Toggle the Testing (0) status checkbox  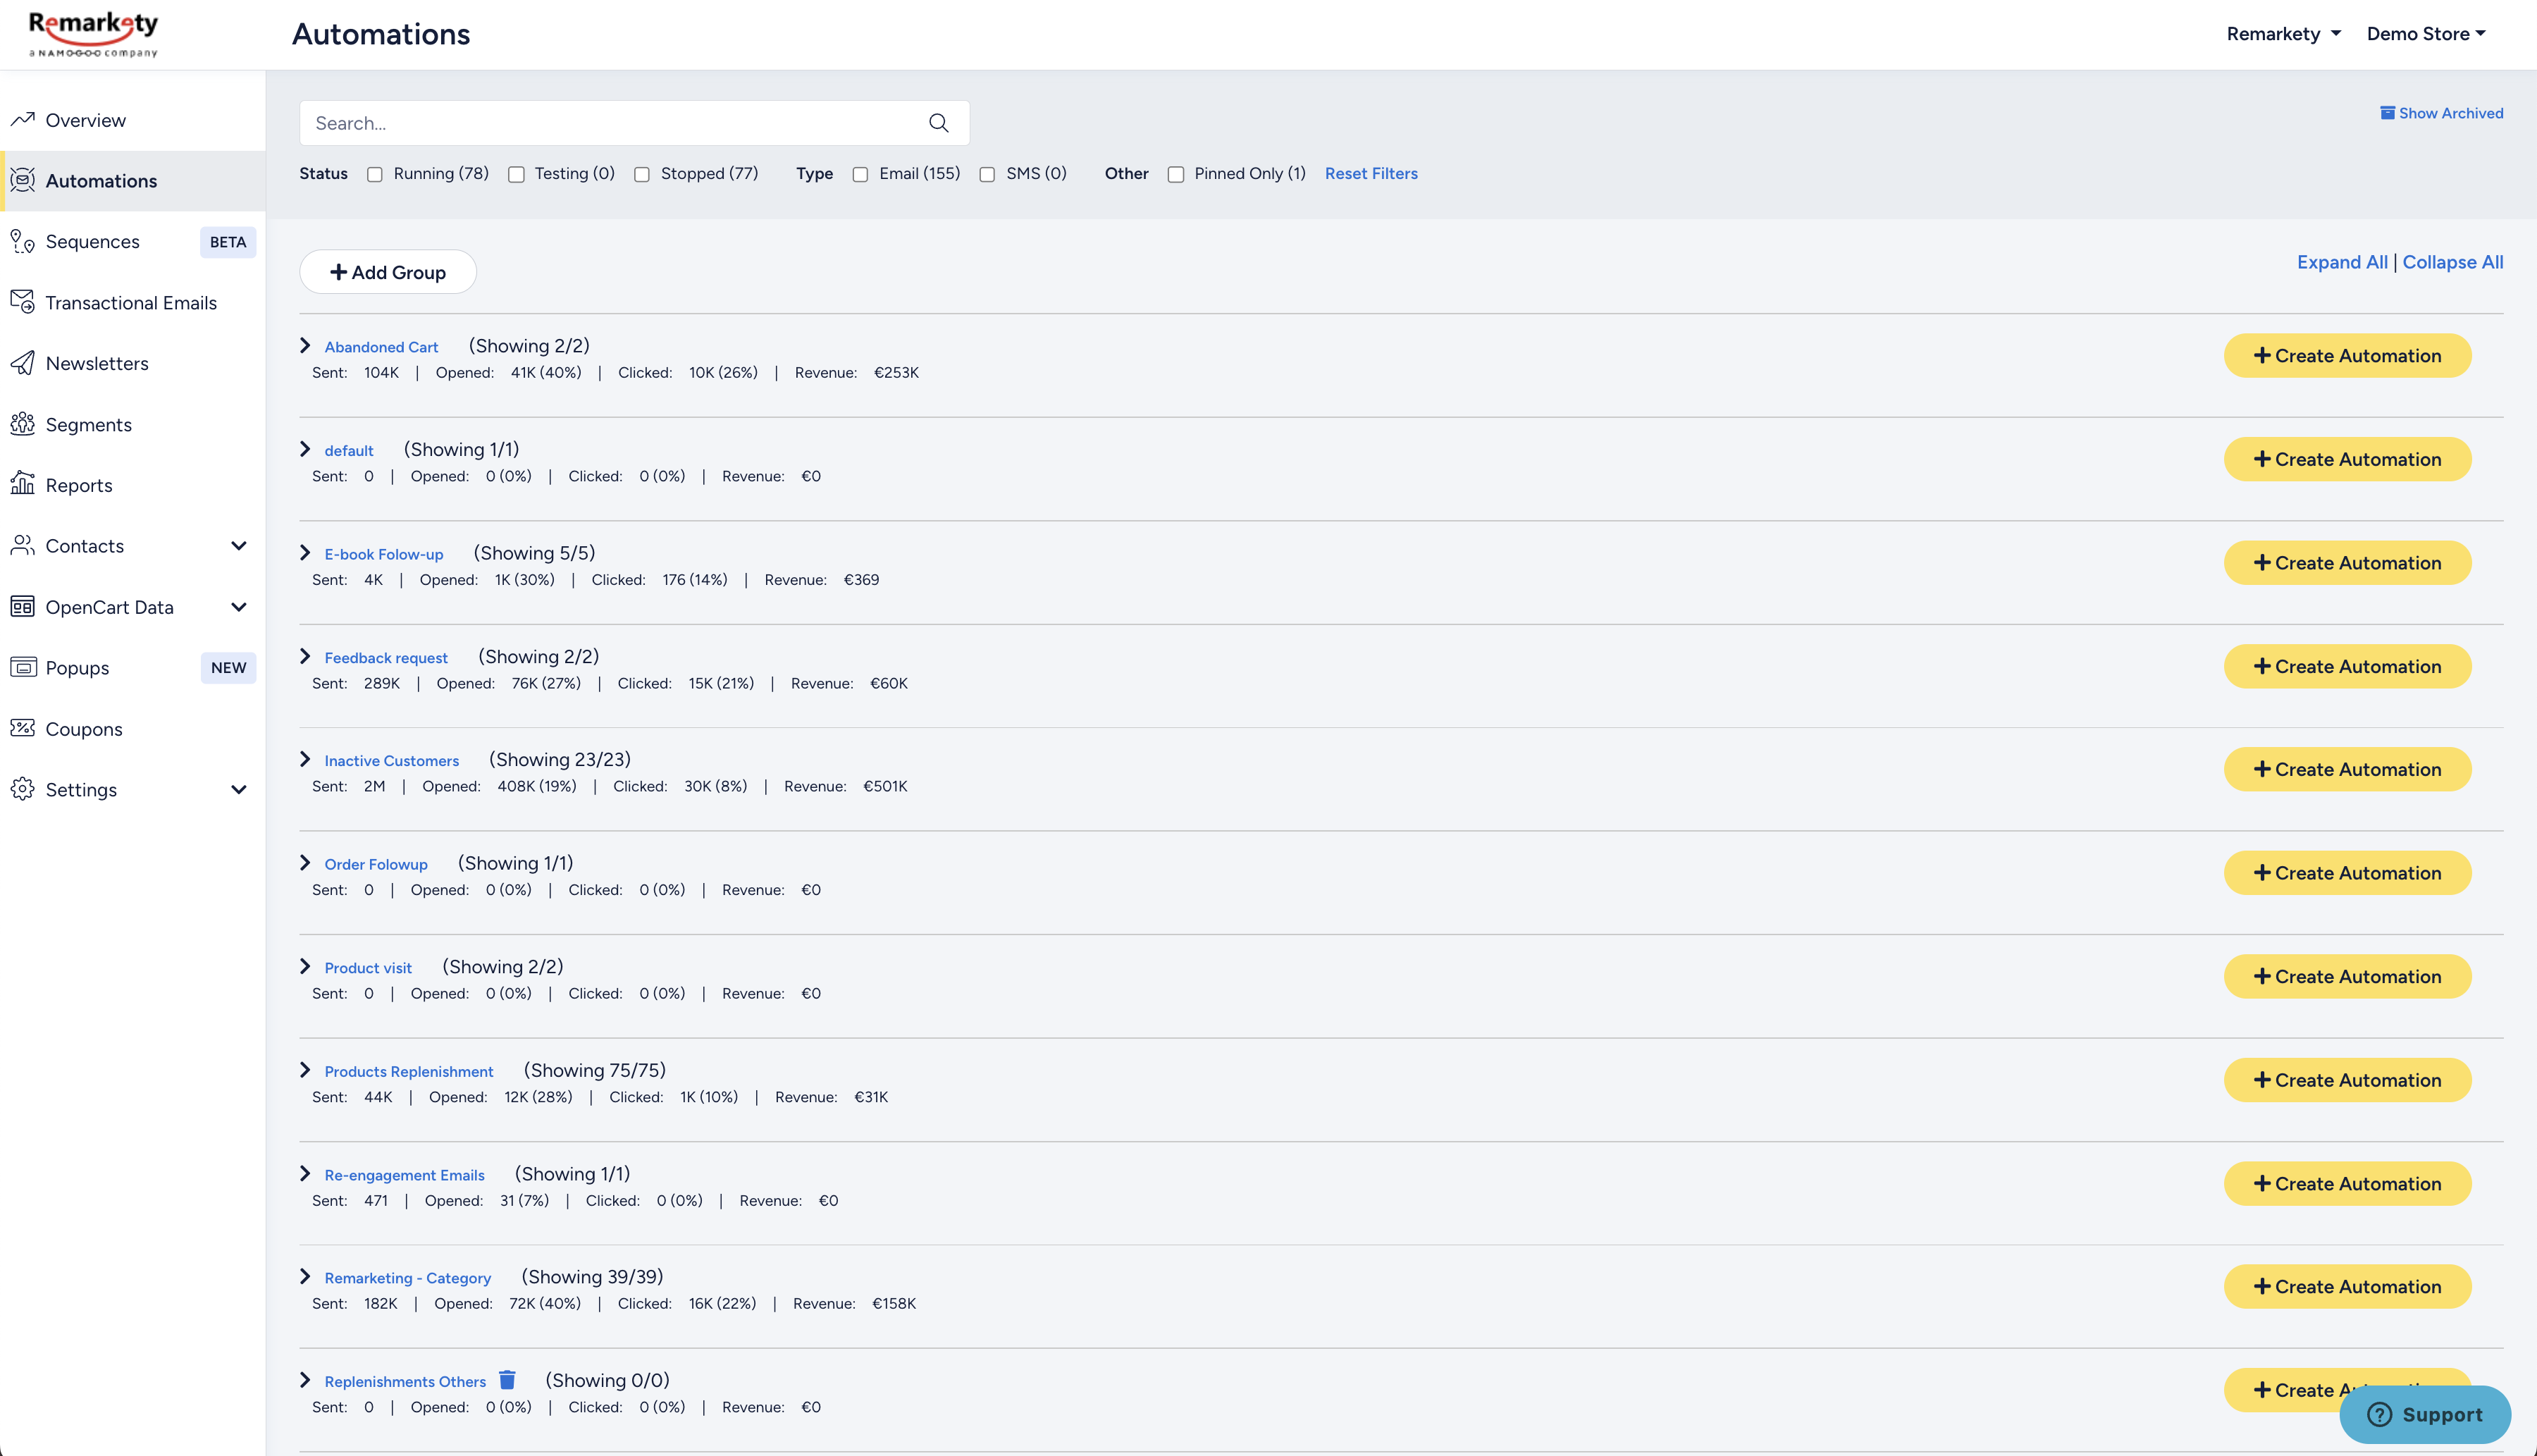[x=516, y=174]
